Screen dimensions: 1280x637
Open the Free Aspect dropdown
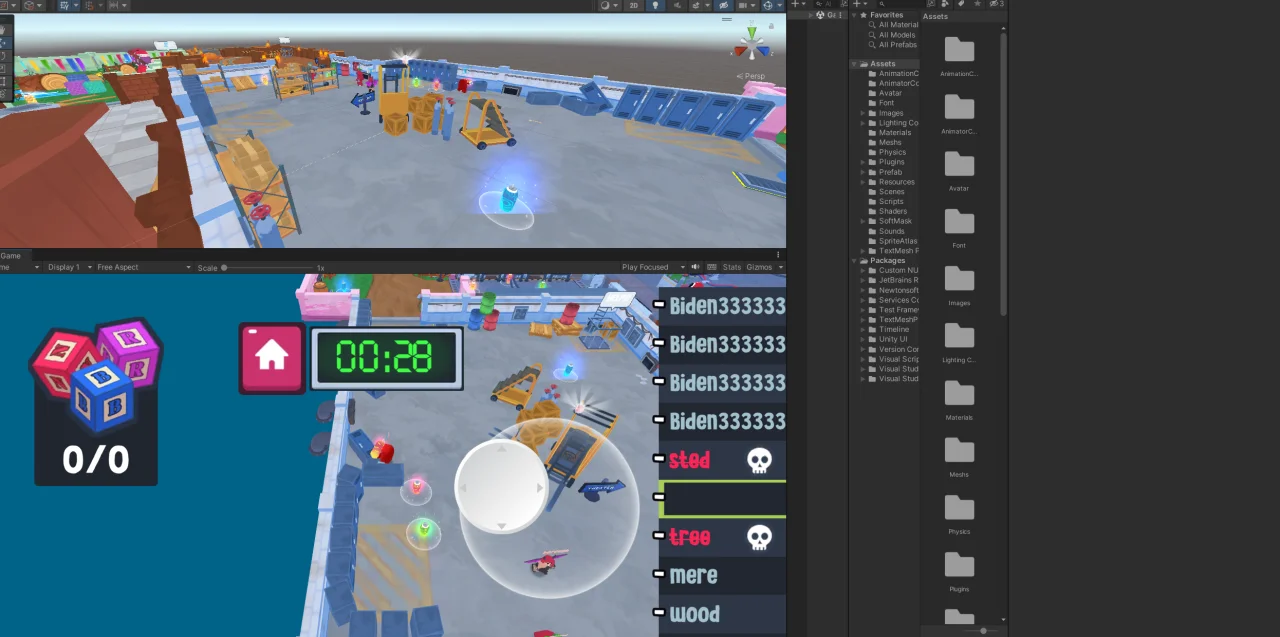coord(143,267)
